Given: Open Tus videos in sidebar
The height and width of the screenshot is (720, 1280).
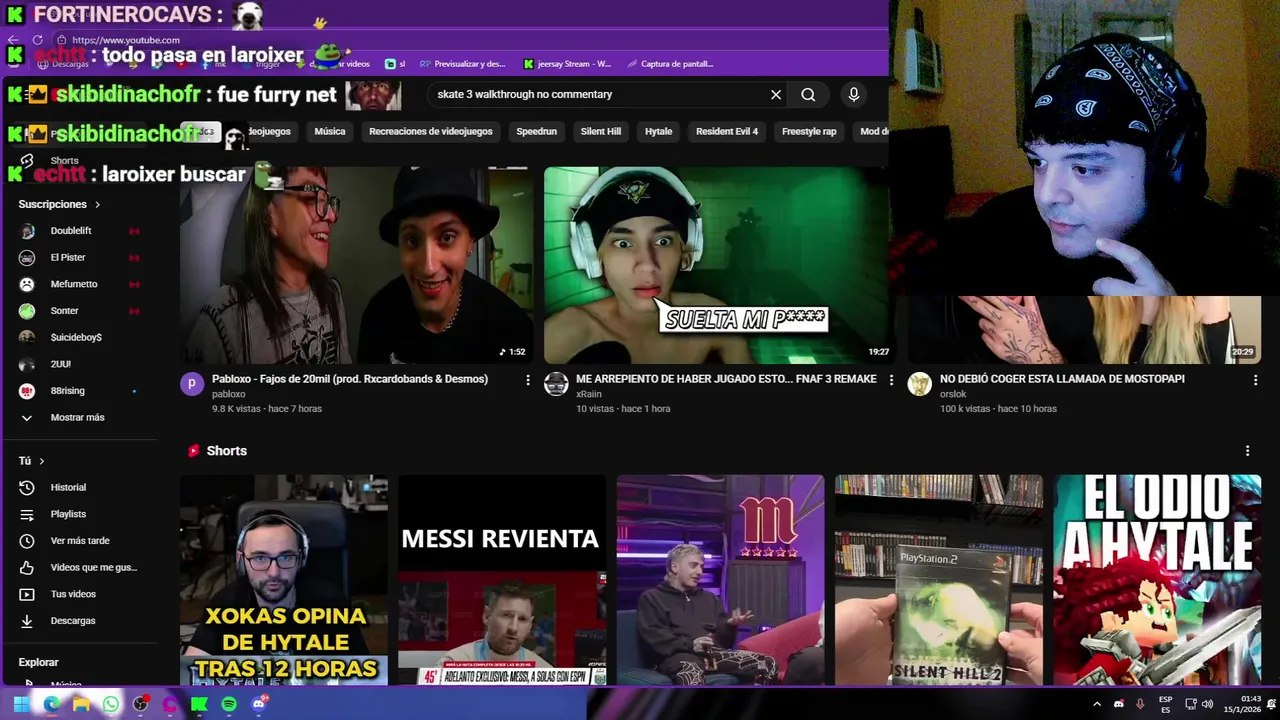Looking at the screenshot, I should pos(73,594).
